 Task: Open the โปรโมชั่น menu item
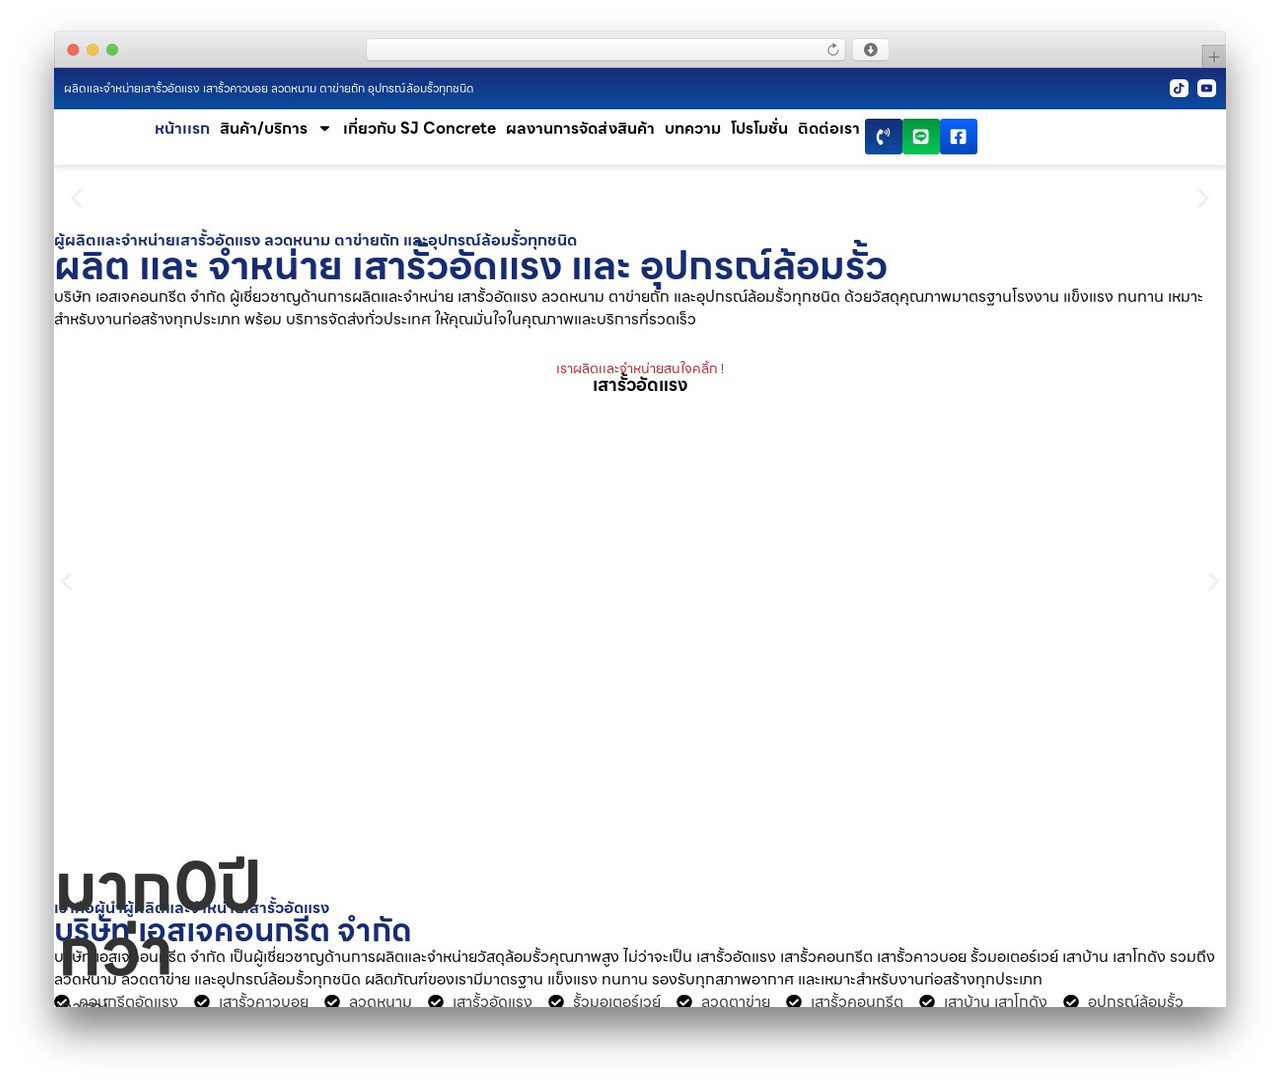point(759,129)
